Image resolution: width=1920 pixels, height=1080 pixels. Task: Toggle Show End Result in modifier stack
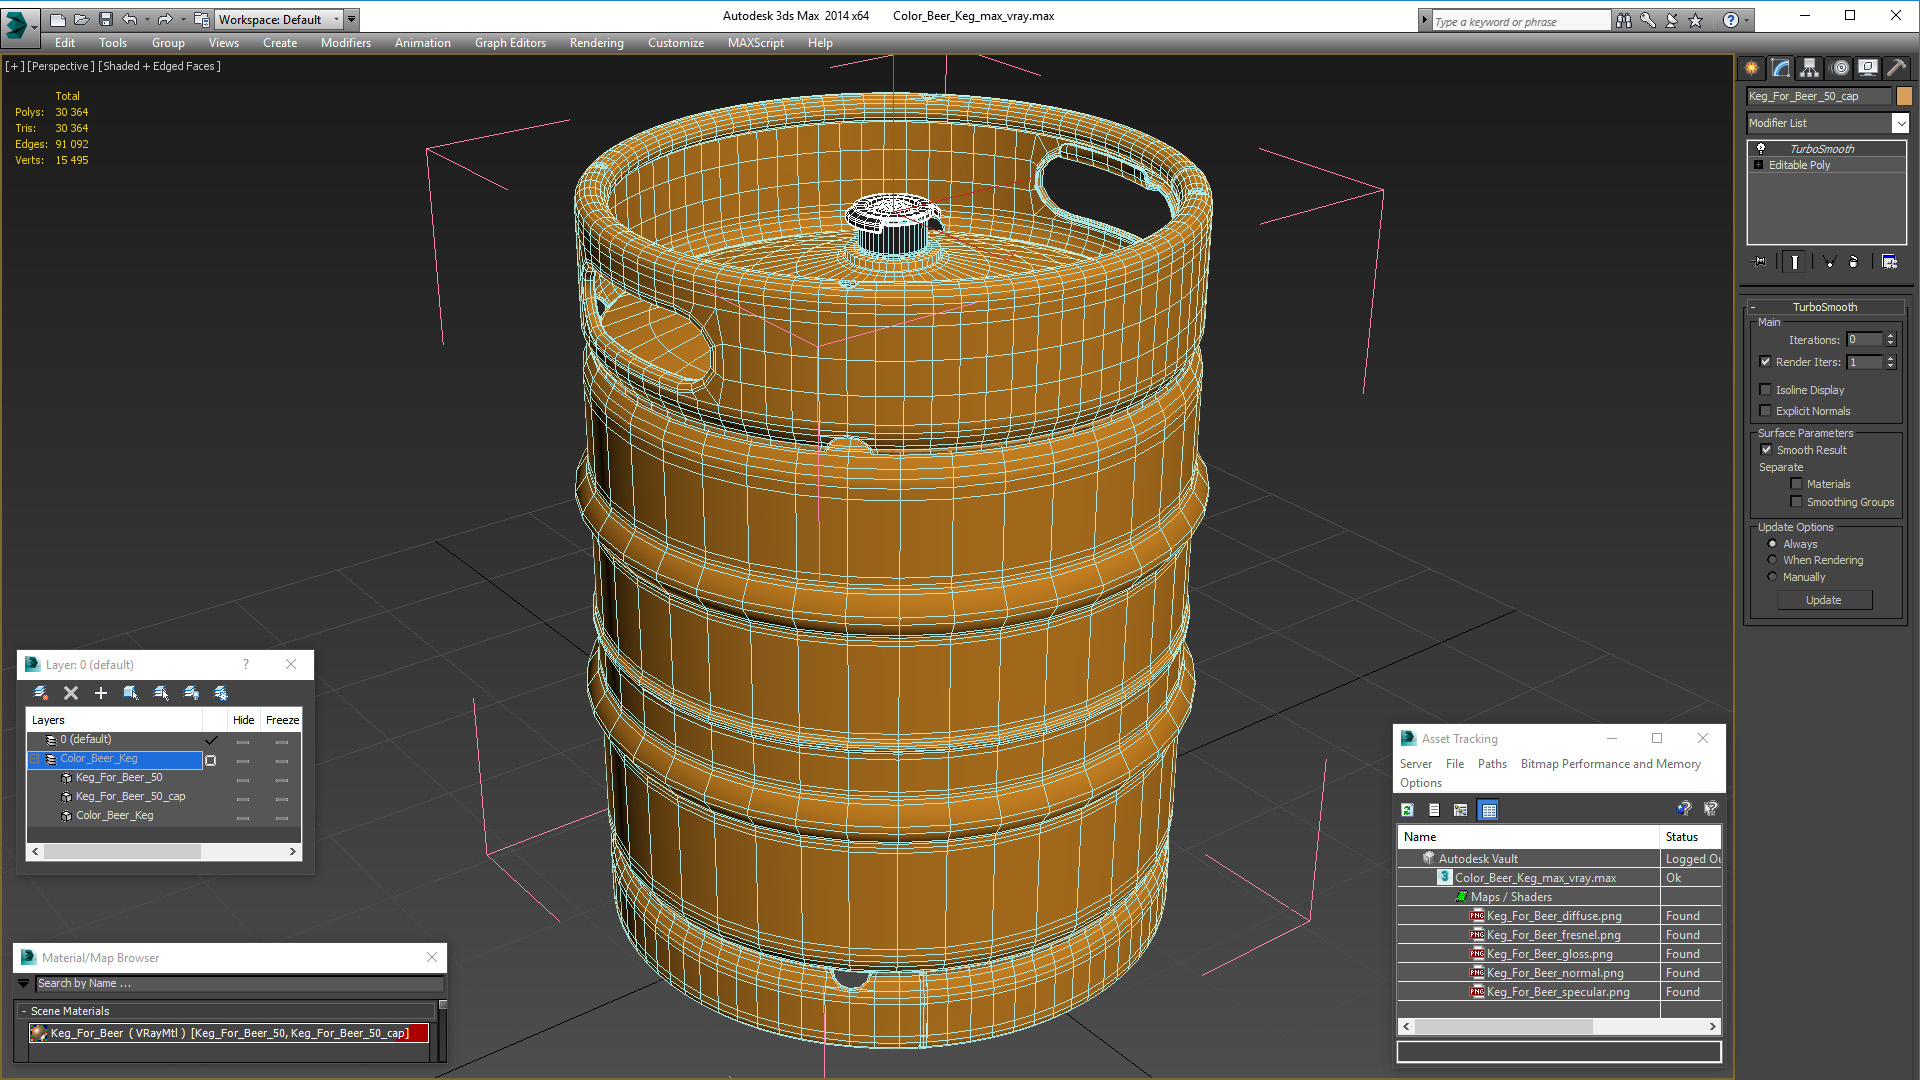1795,262
